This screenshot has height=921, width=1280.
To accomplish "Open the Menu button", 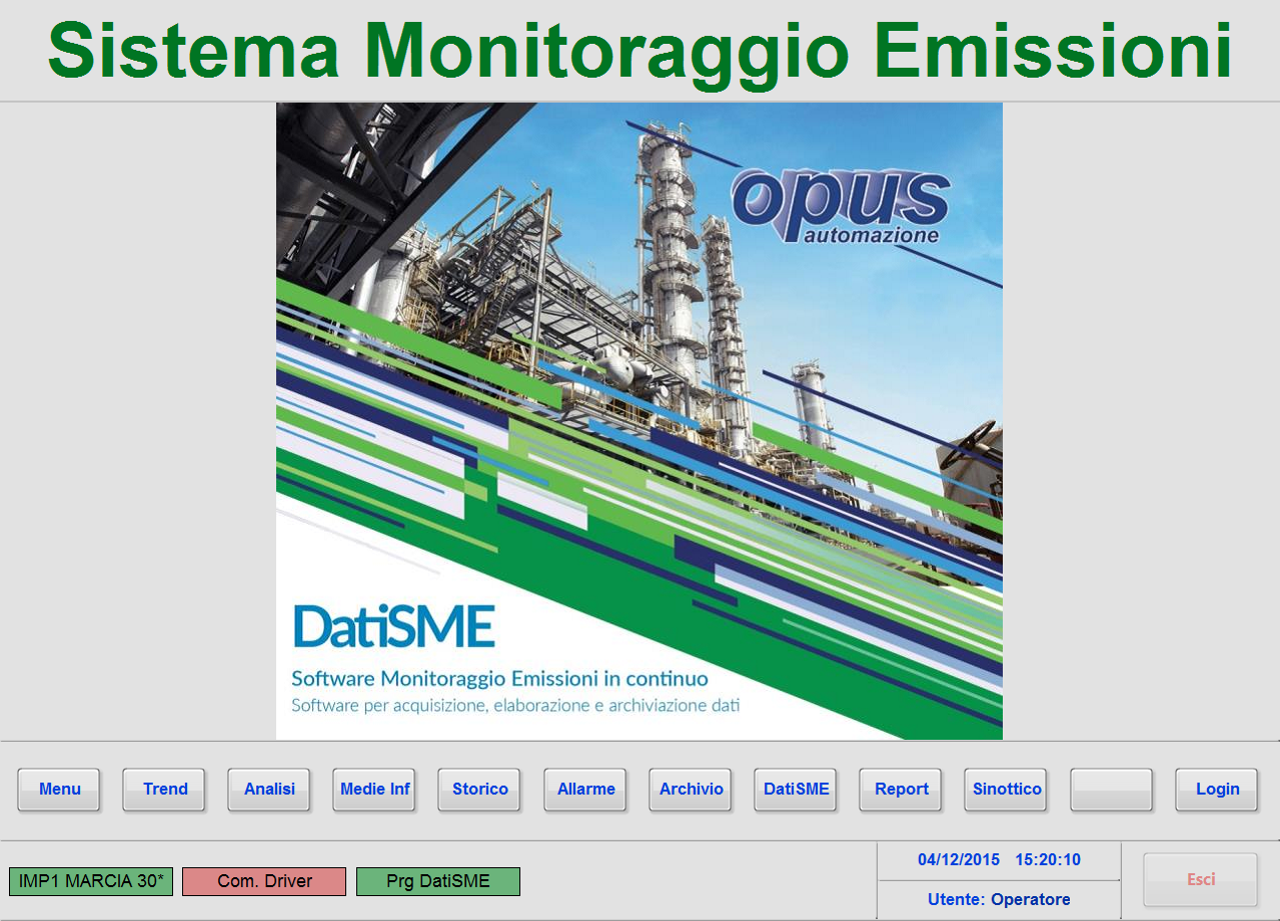I will click(59, 789).
